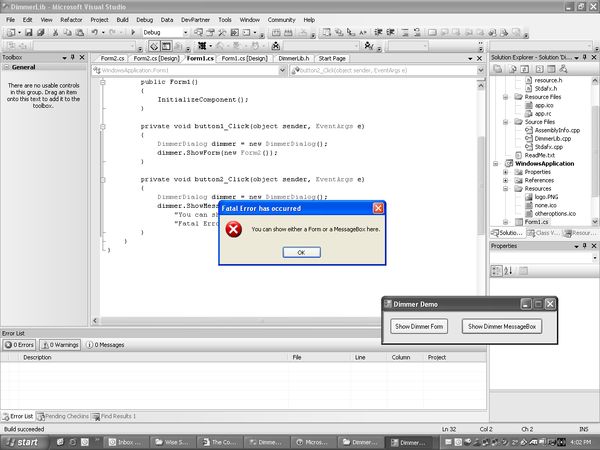The width and height of the screenshot is (600, 450).
Task: Switch to the Form1.cs [Design] tab
Action: 245,59
